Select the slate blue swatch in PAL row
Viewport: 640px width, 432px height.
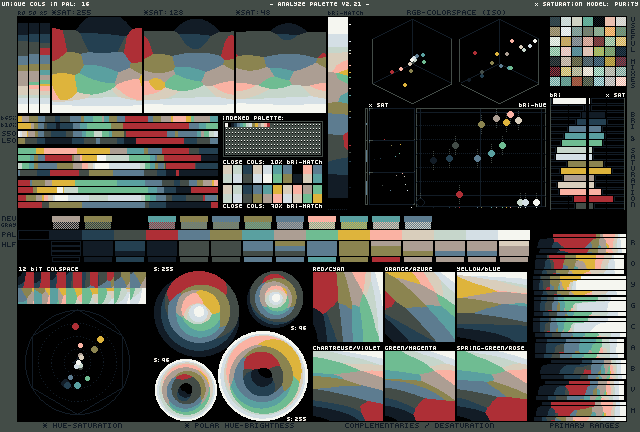pyautogui.click(x=194, y=235)
